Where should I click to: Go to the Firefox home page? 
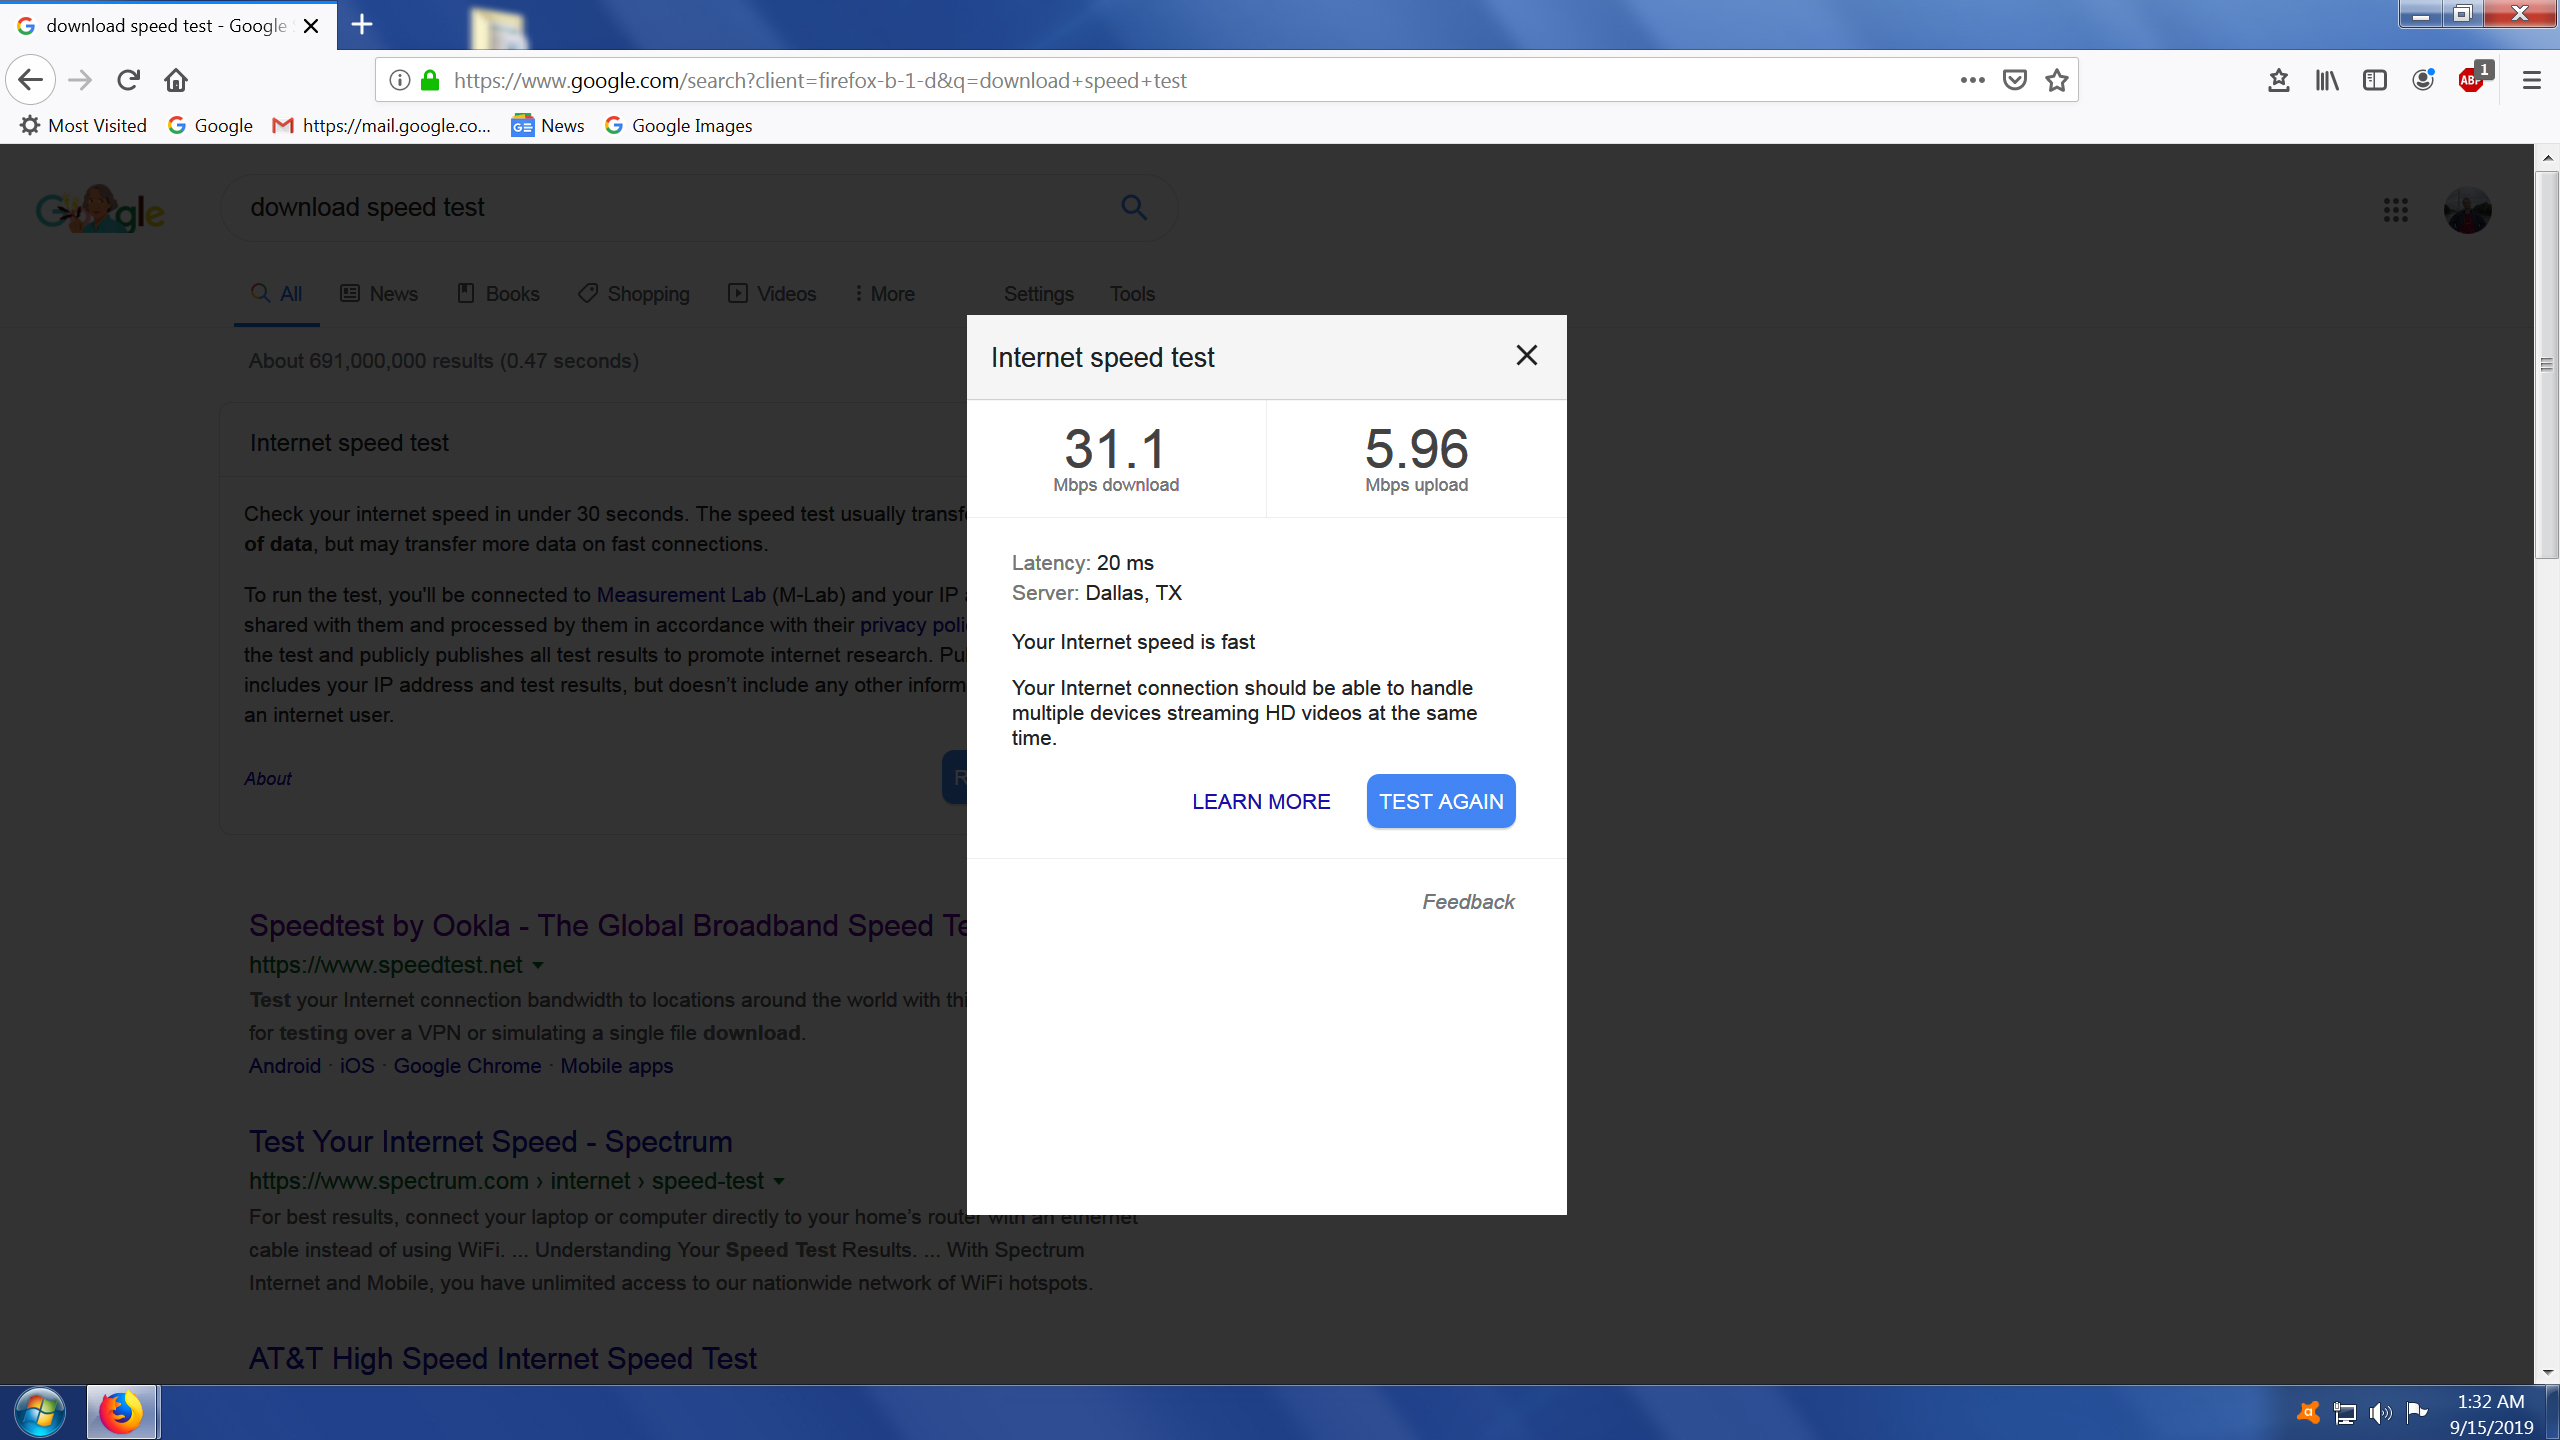pos(176,80)
